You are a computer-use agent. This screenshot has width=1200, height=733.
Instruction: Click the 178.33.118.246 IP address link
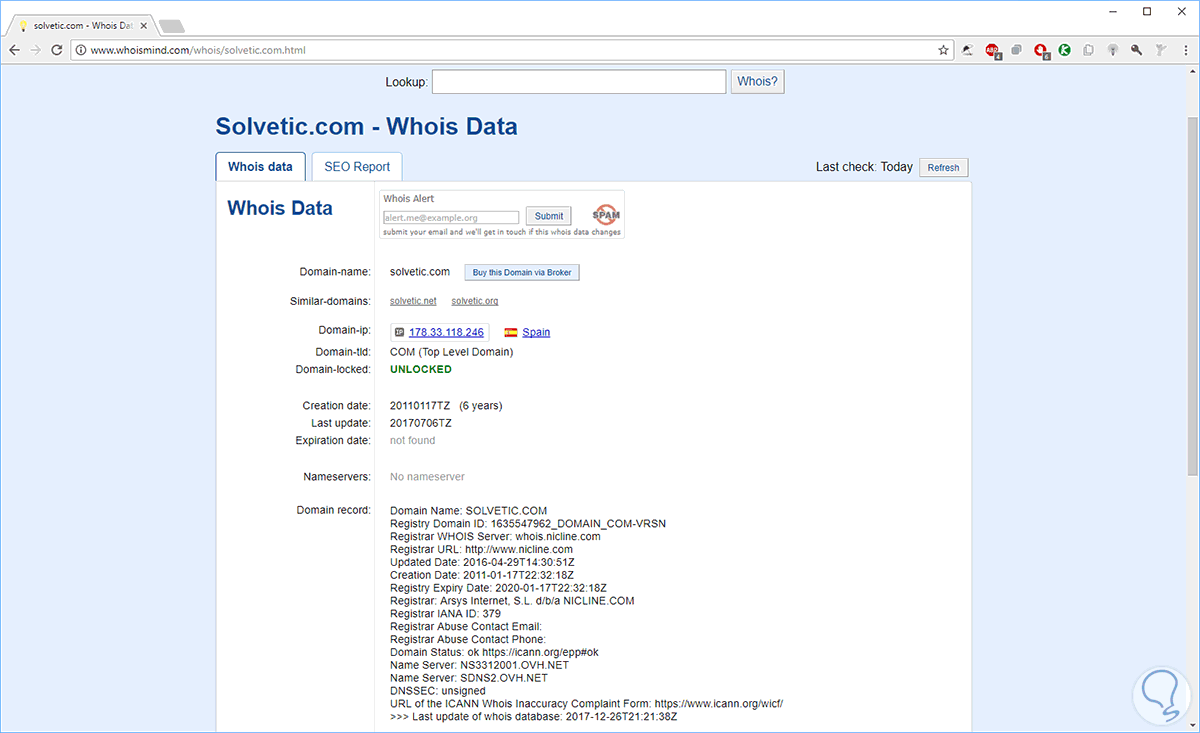(x=446, y=332)
